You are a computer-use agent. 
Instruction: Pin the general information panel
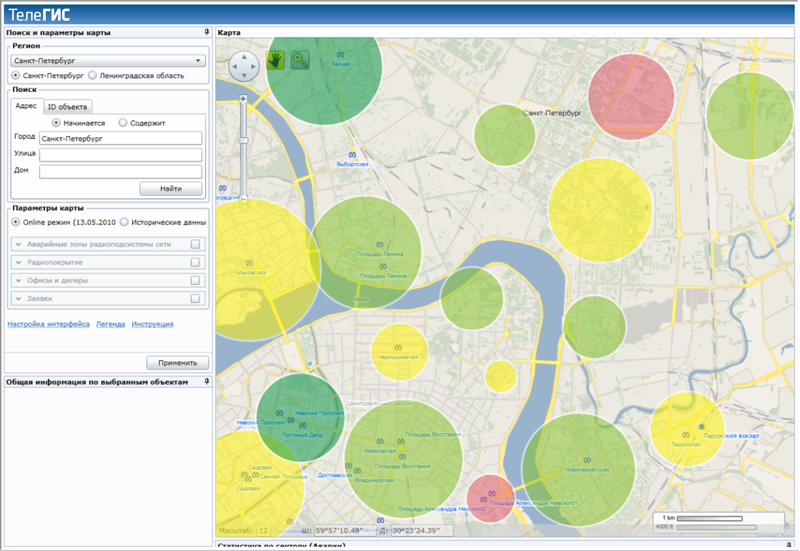point(206,381)
